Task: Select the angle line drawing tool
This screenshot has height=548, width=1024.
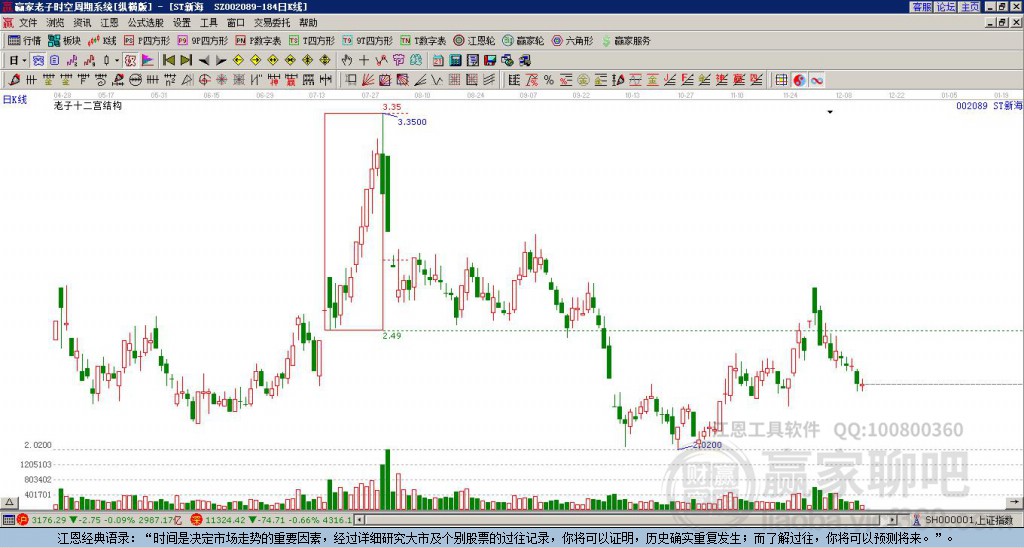Action: click(420, 80)
